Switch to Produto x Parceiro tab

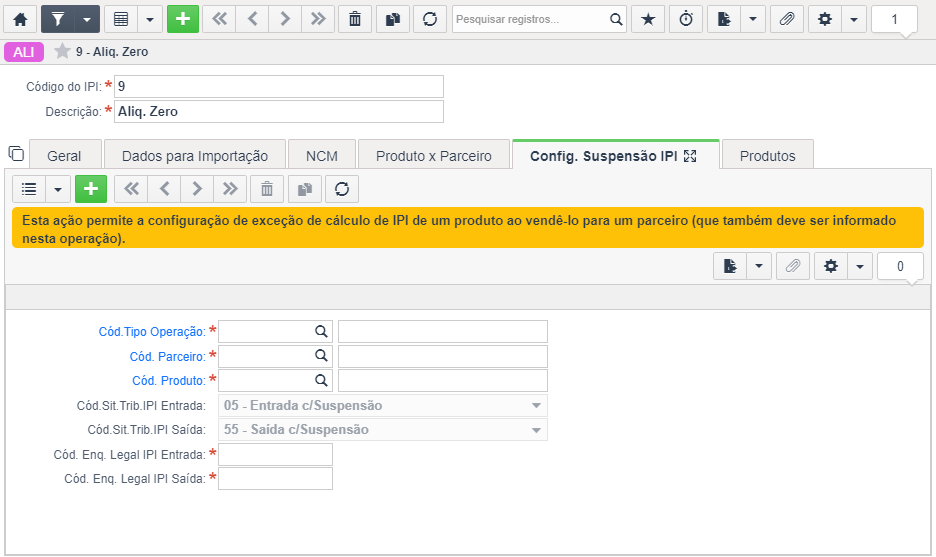(434, 156)
